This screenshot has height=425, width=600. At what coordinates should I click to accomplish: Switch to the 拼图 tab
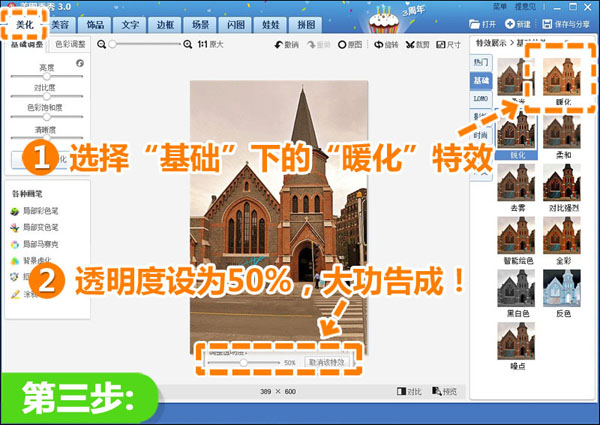(x=306, y=25)
